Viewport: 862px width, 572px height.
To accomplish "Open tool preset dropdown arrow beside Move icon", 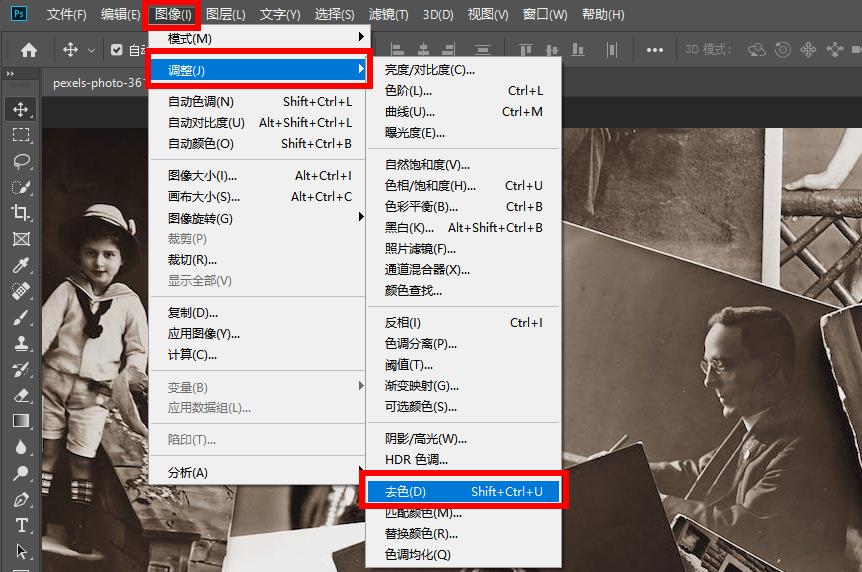I will click(x=91, y=51).
